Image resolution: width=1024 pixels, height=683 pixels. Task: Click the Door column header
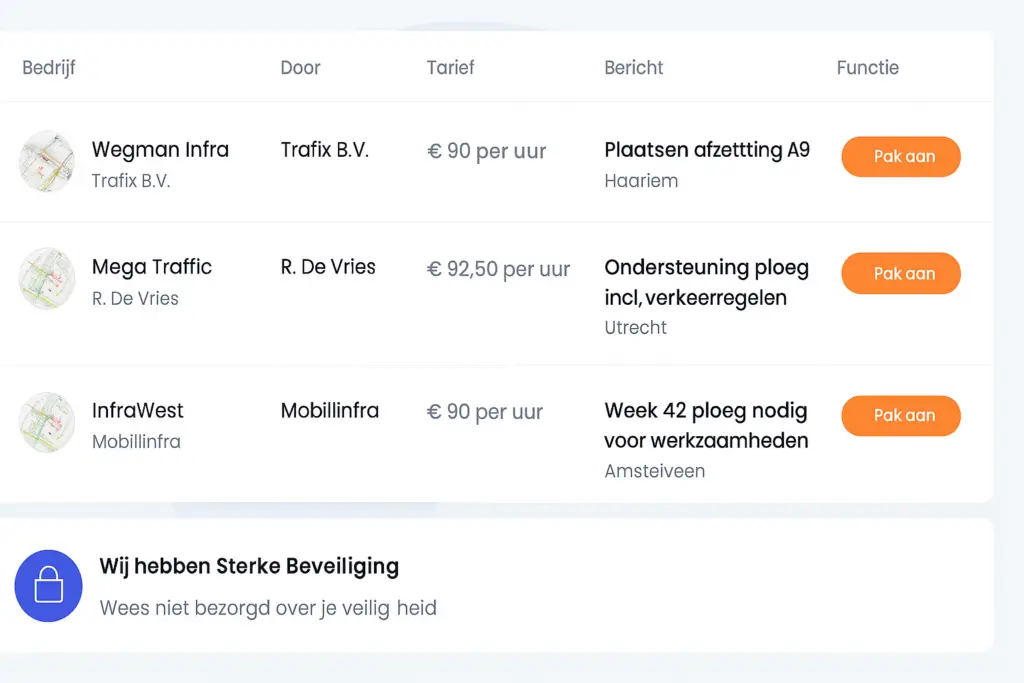coord(300,68)
